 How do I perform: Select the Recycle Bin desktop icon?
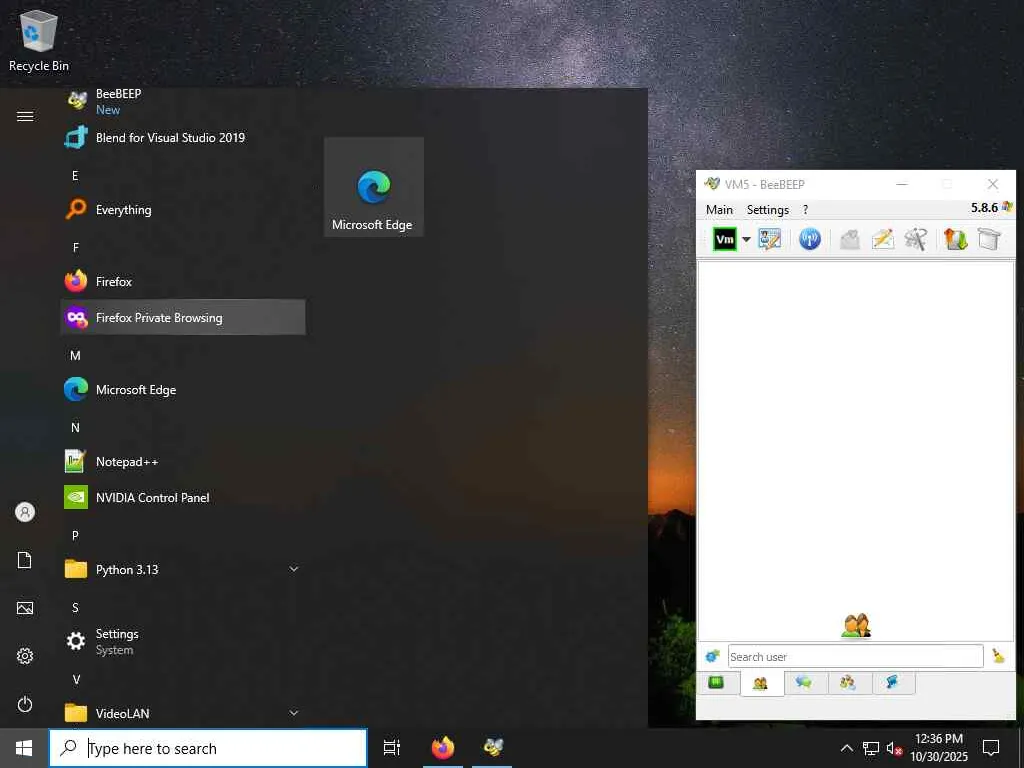click(x=39, y=40)
